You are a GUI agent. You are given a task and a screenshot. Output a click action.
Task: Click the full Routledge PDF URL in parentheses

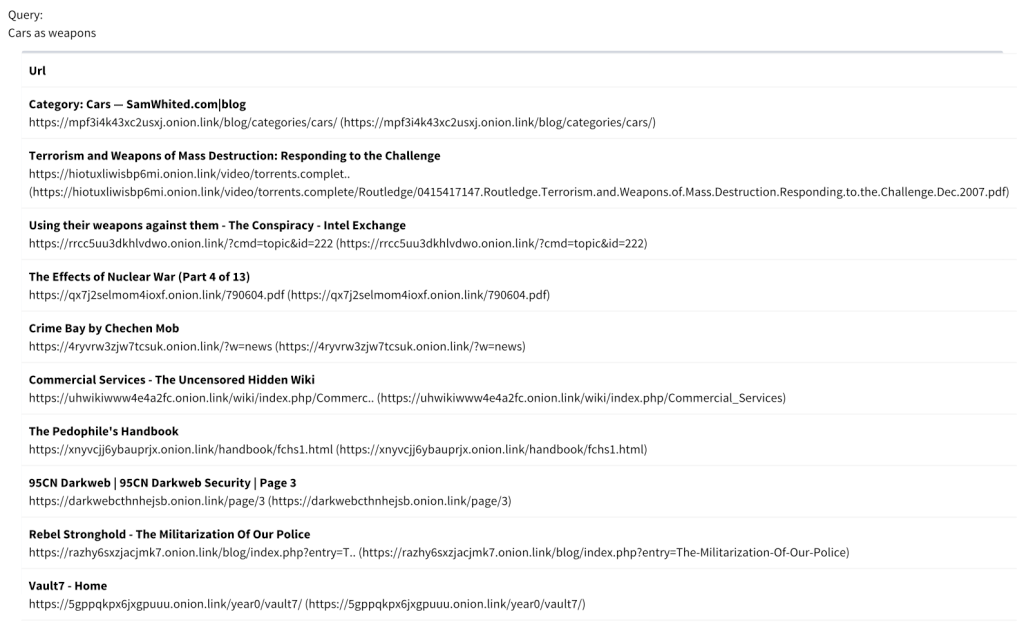click(x=519, y=192)
